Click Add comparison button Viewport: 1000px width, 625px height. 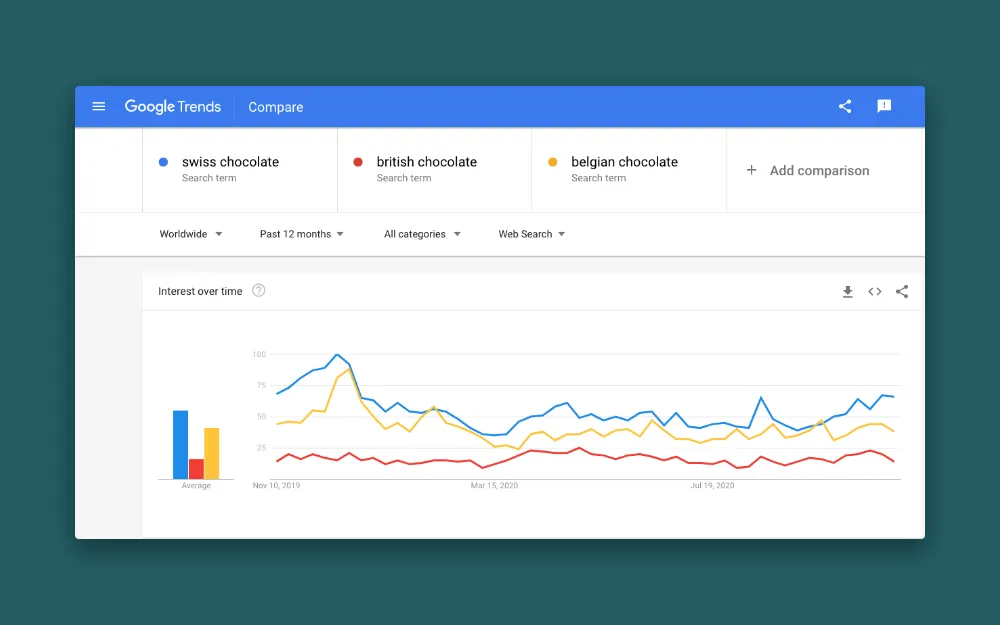pyautogui.click(x=807, y=170)
